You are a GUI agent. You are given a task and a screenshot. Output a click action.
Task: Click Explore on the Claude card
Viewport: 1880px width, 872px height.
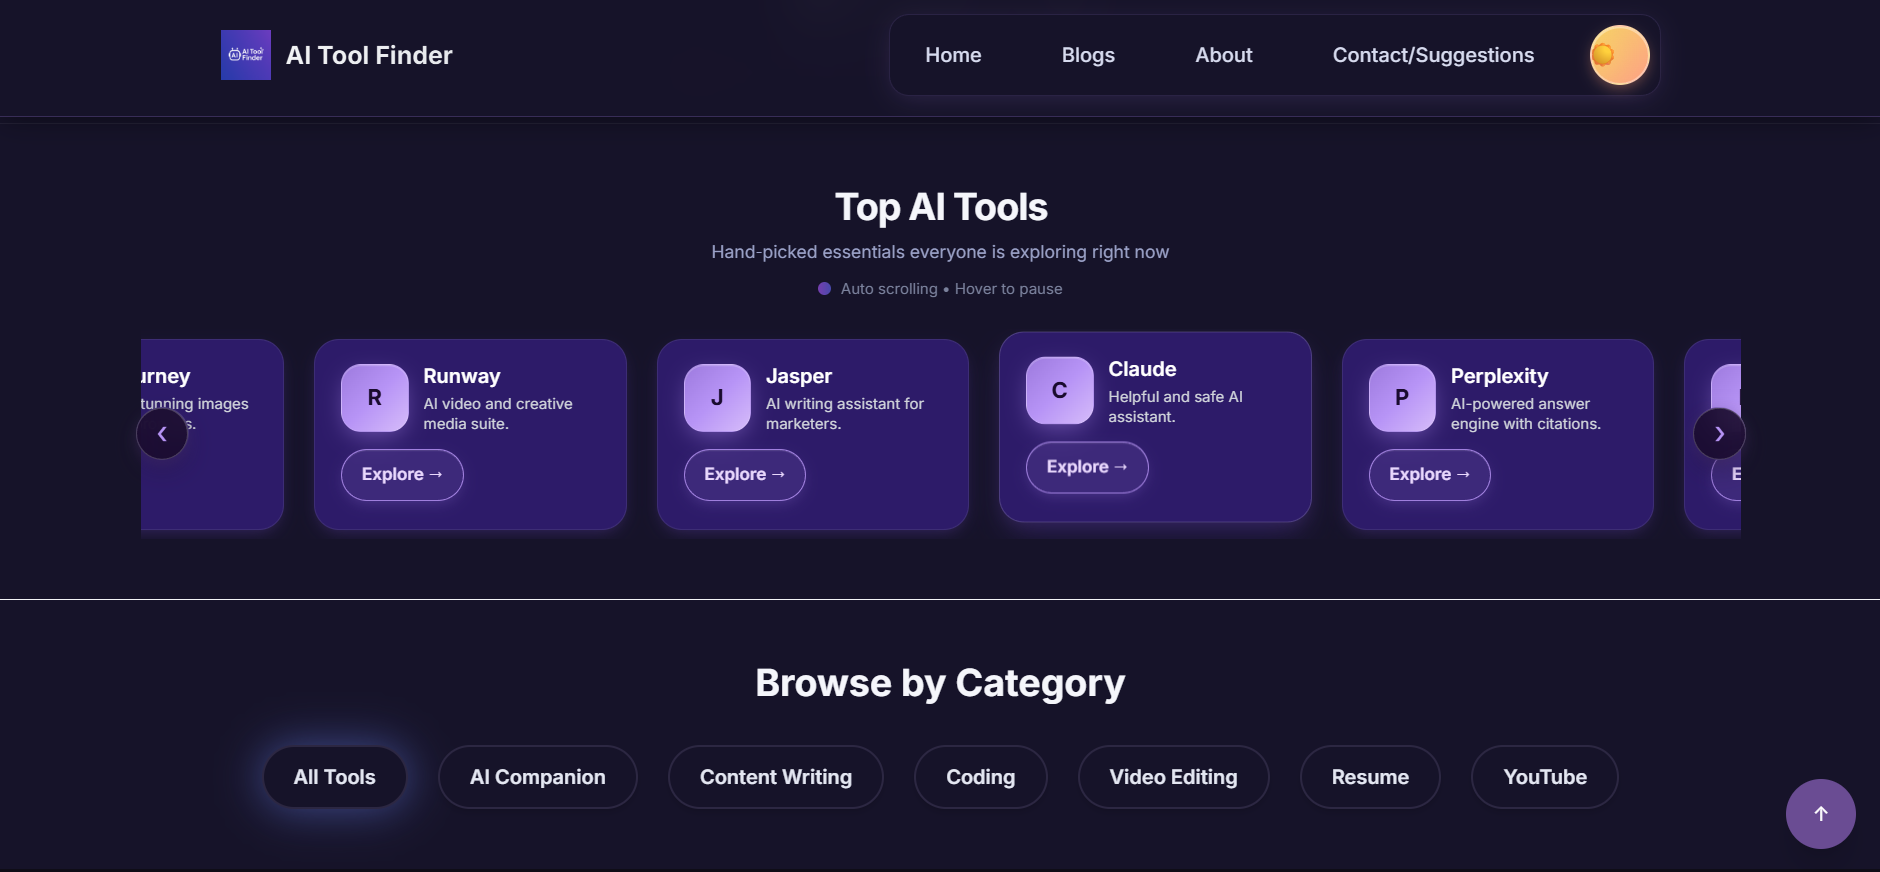(x=1087, y=468)
